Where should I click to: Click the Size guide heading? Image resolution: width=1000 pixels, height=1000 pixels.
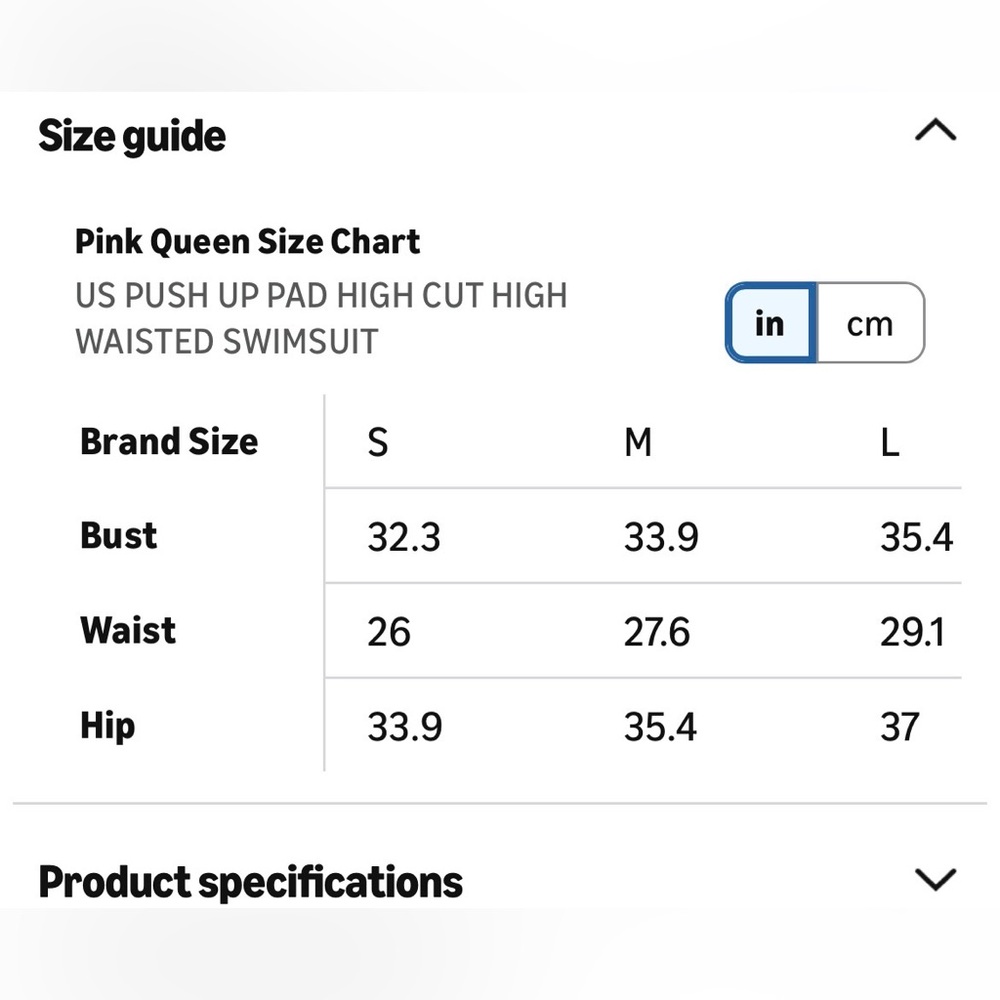(131, 136)
